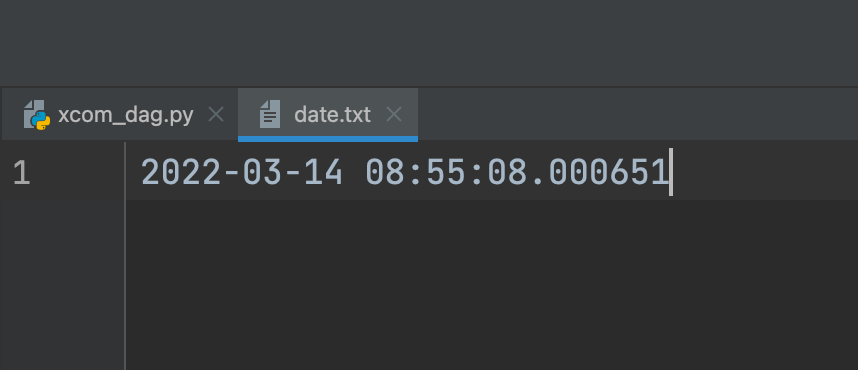Select the date.txt tab label
Screen dimensions: 858x370
pos(332,114)
